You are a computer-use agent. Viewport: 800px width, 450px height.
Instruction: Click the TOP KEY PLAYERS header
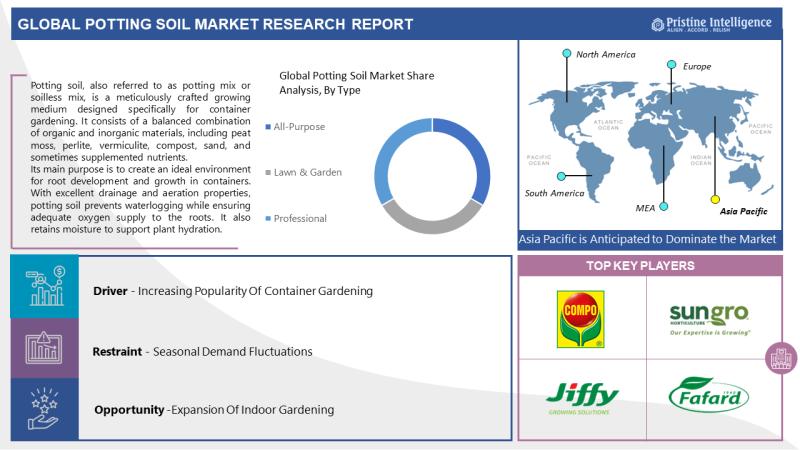point(640,266)
